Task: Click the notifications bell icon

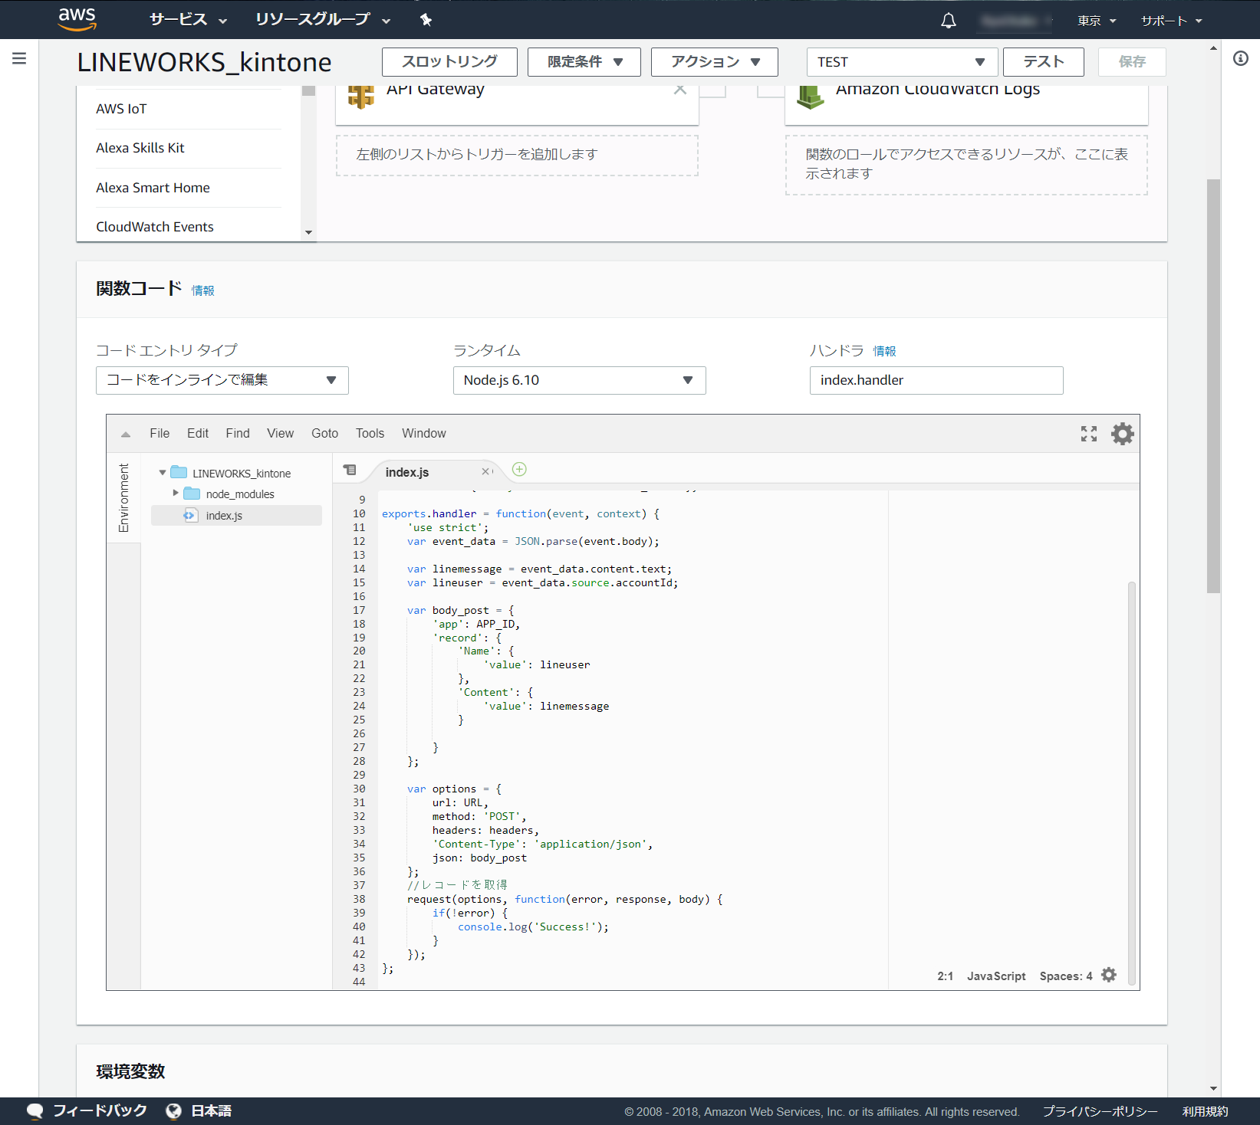Action: tap(948, 20)
